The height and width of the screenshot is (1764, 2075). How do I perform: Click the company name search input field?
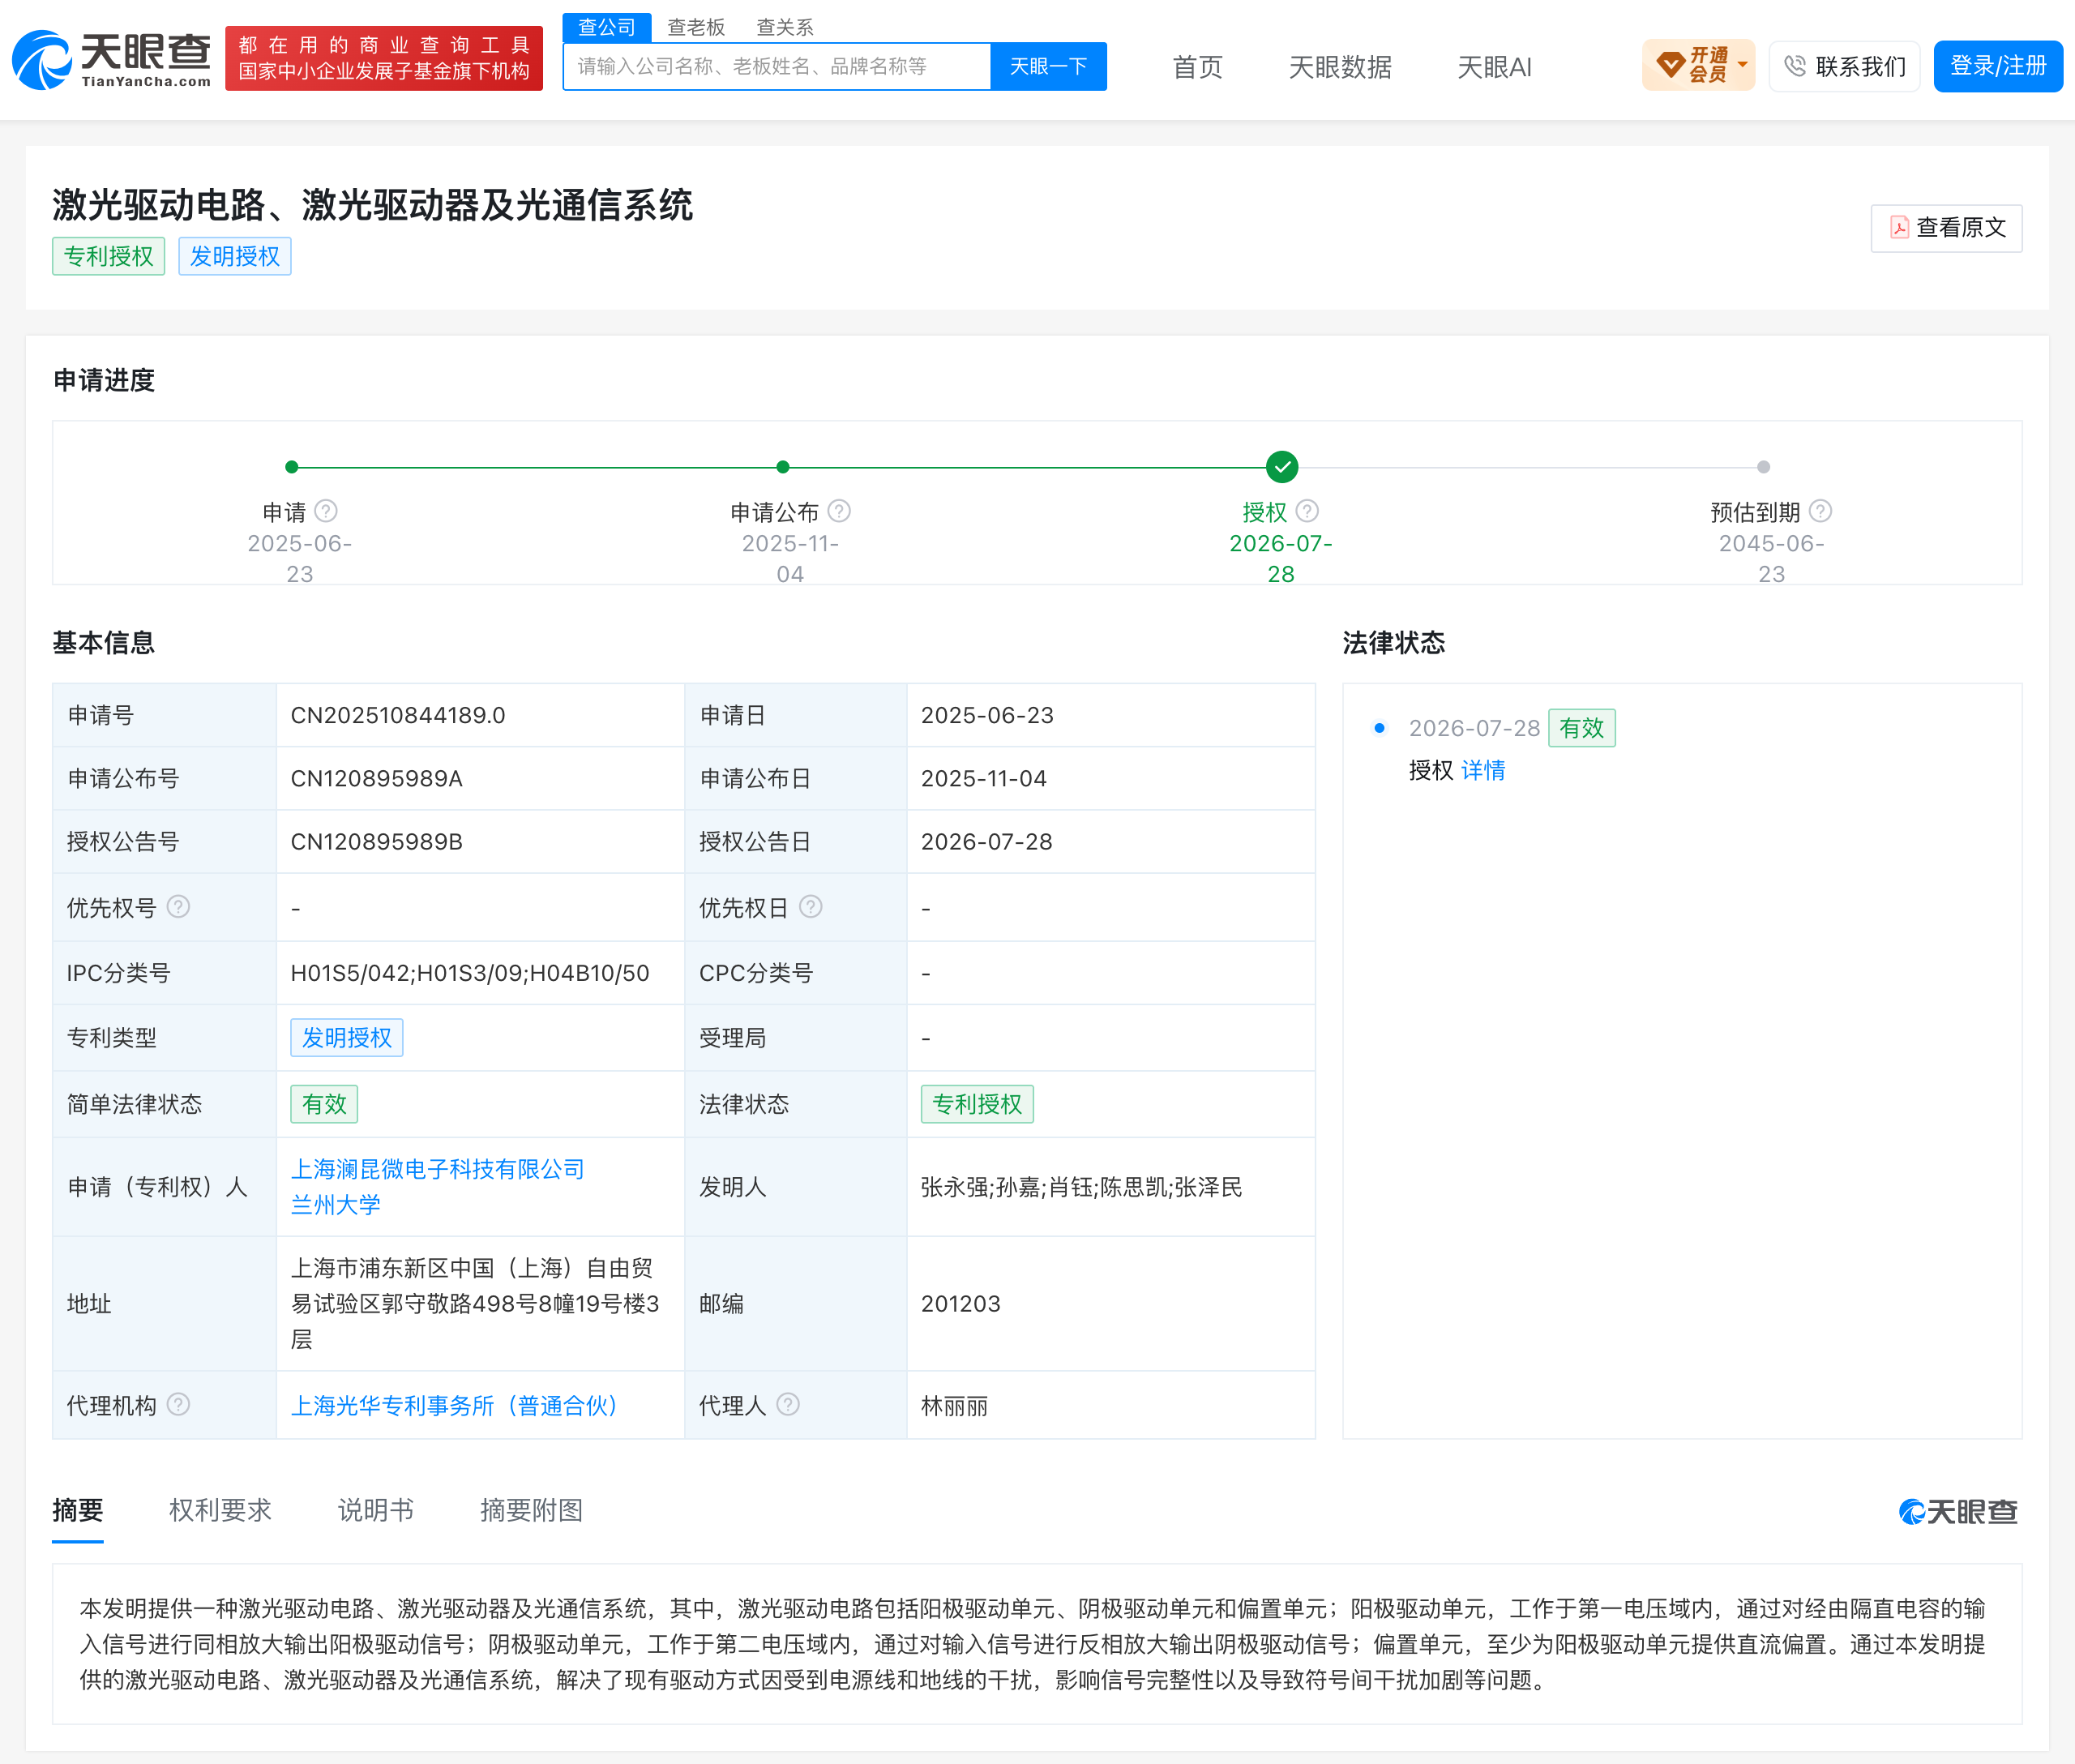point(777,66)
